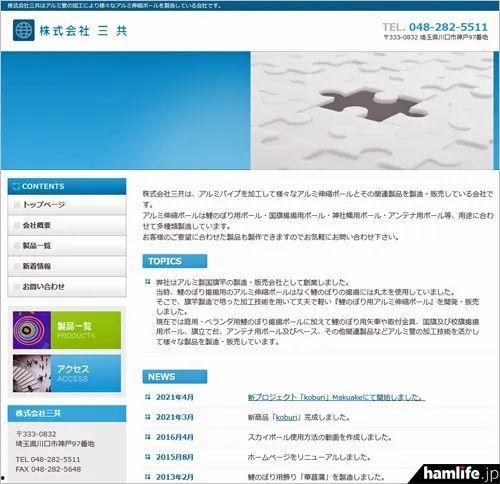500x484 pixels.
Task: Open 新着情報 in the CONTENTS menu
Action: click(67, 266)
